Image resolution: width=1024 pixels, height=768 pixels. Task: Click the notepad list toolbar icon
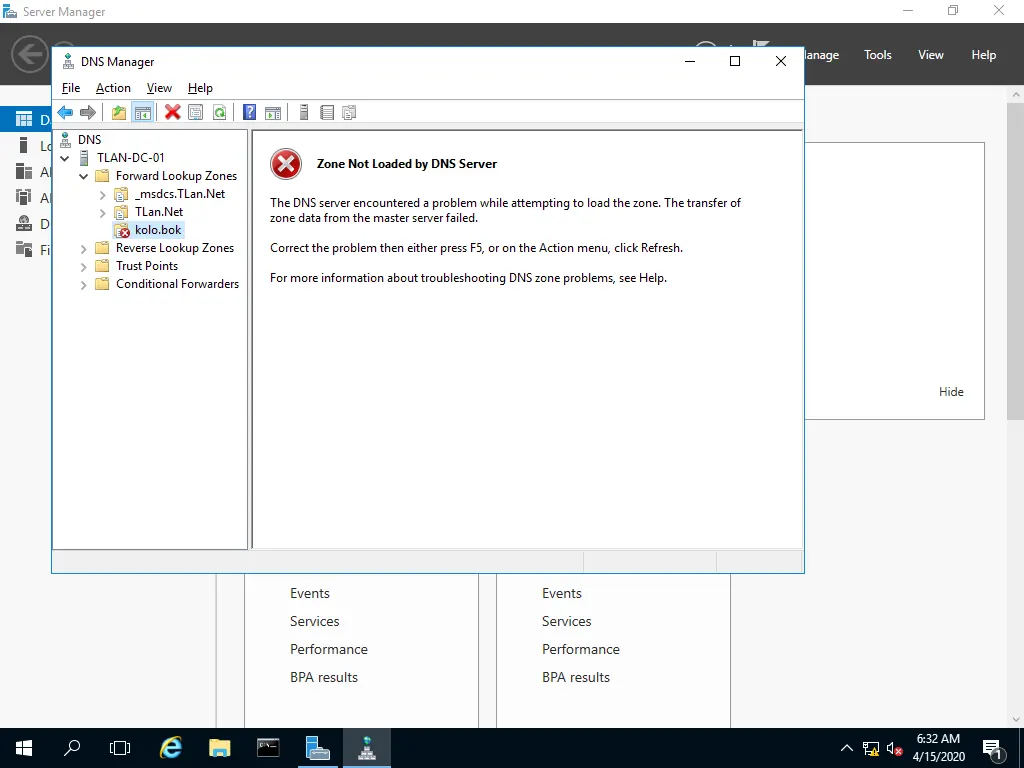pos(327,112)
